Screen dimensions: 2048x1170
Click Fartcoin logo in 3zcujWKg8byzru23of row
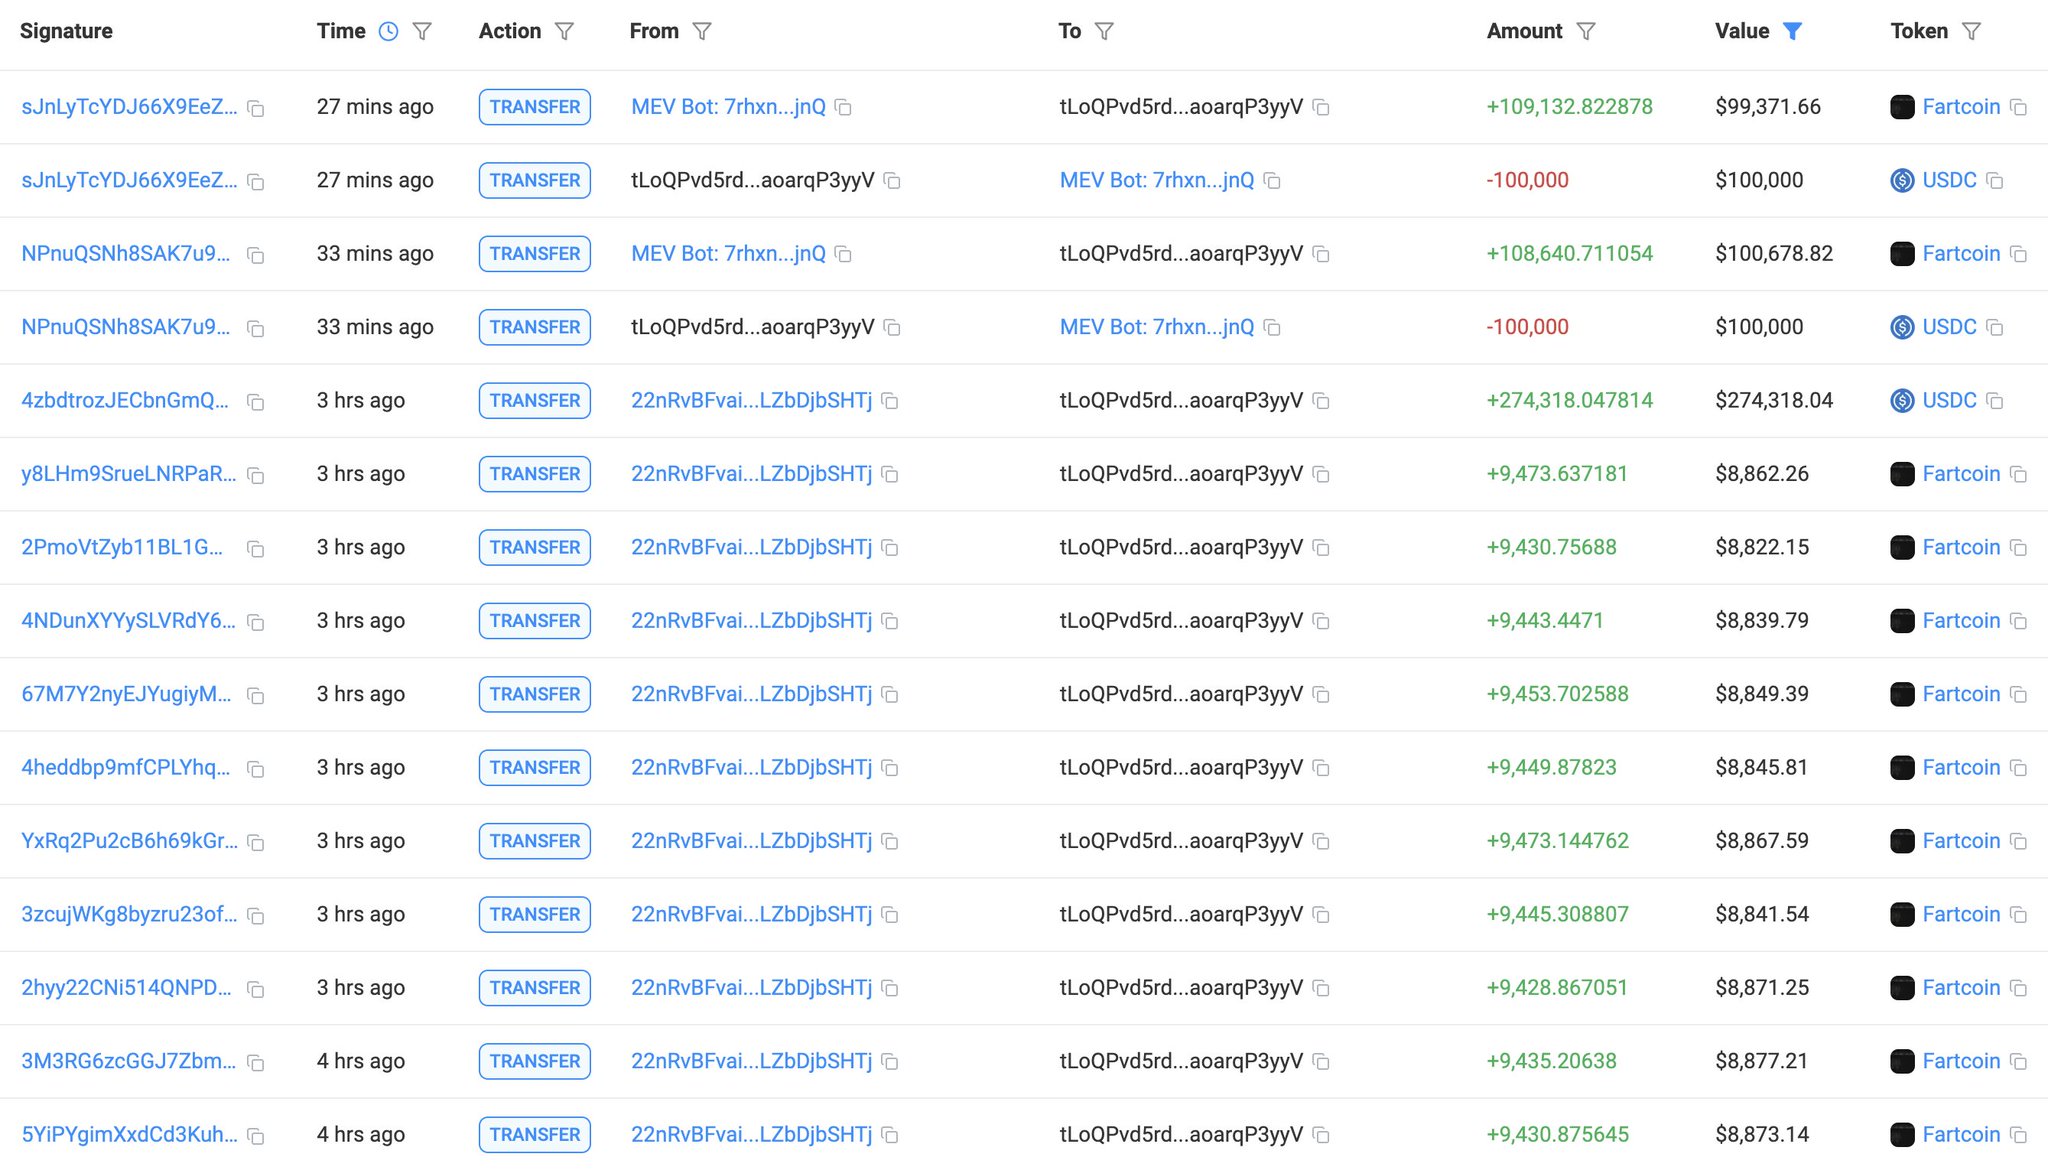tap(1902, 914)
